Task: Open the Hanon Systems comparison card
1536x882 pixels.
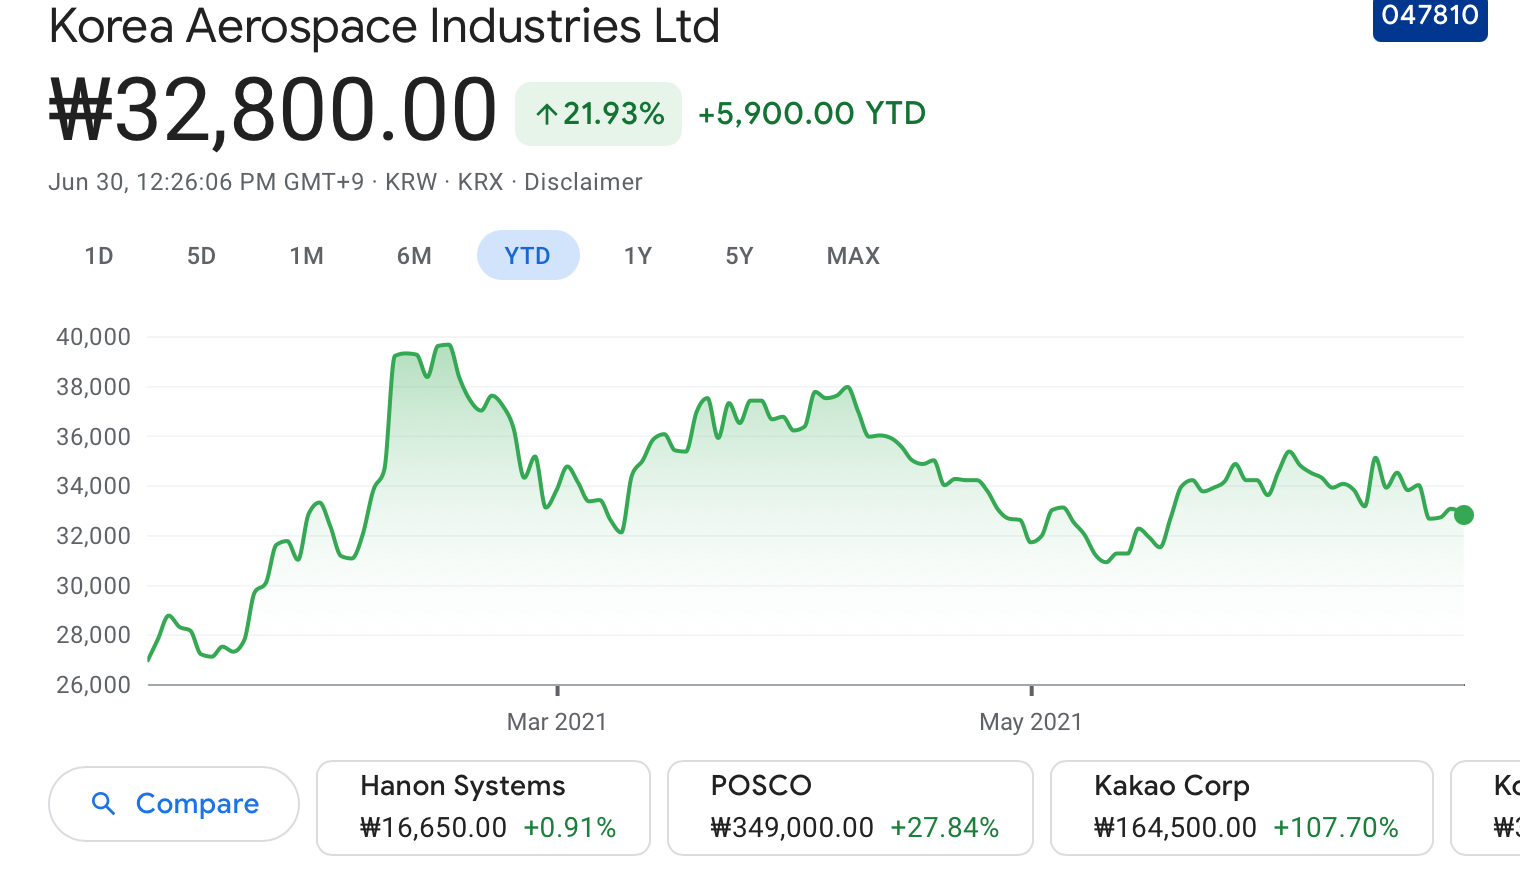Action: coord(483,807)
